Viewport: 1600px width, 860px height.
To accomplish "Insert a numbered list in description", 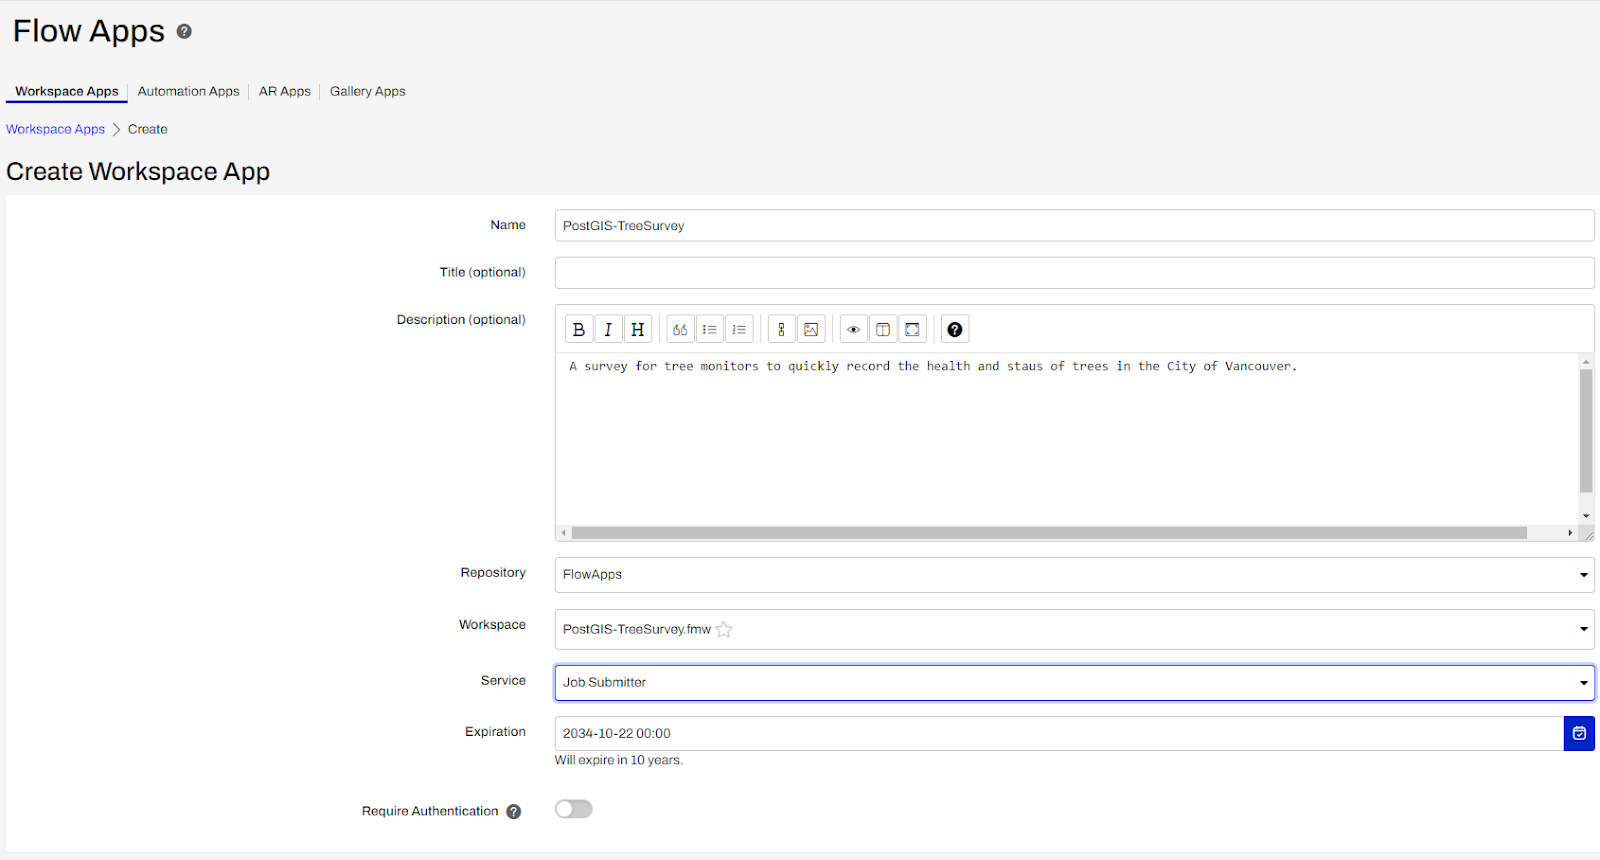I will pyautogui.click(x=739, y=329).
